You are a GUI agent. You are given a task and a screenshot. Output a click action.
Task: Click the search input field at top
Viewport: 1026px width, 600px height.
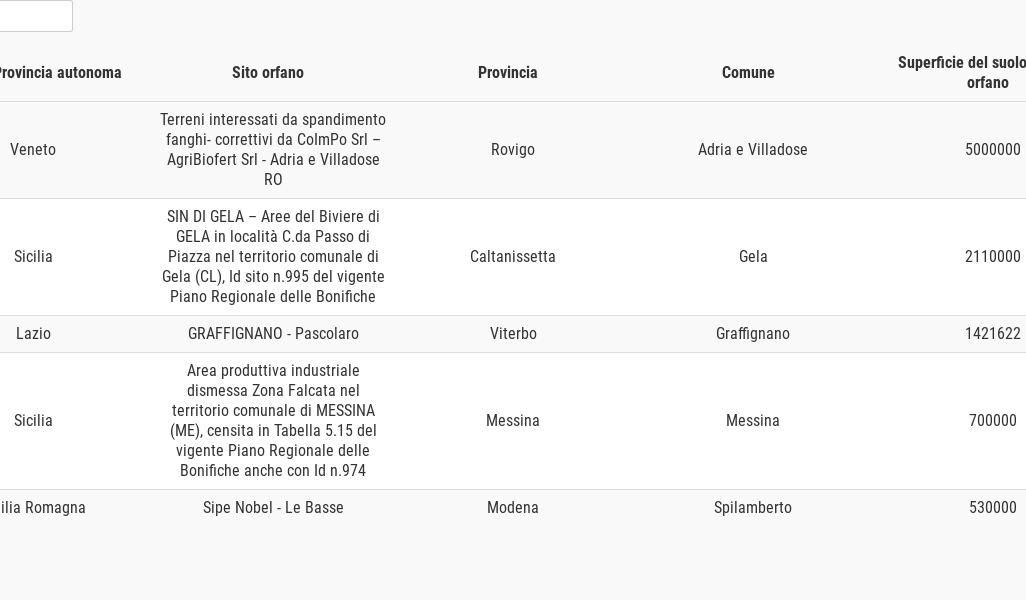(x=35, y=16)
